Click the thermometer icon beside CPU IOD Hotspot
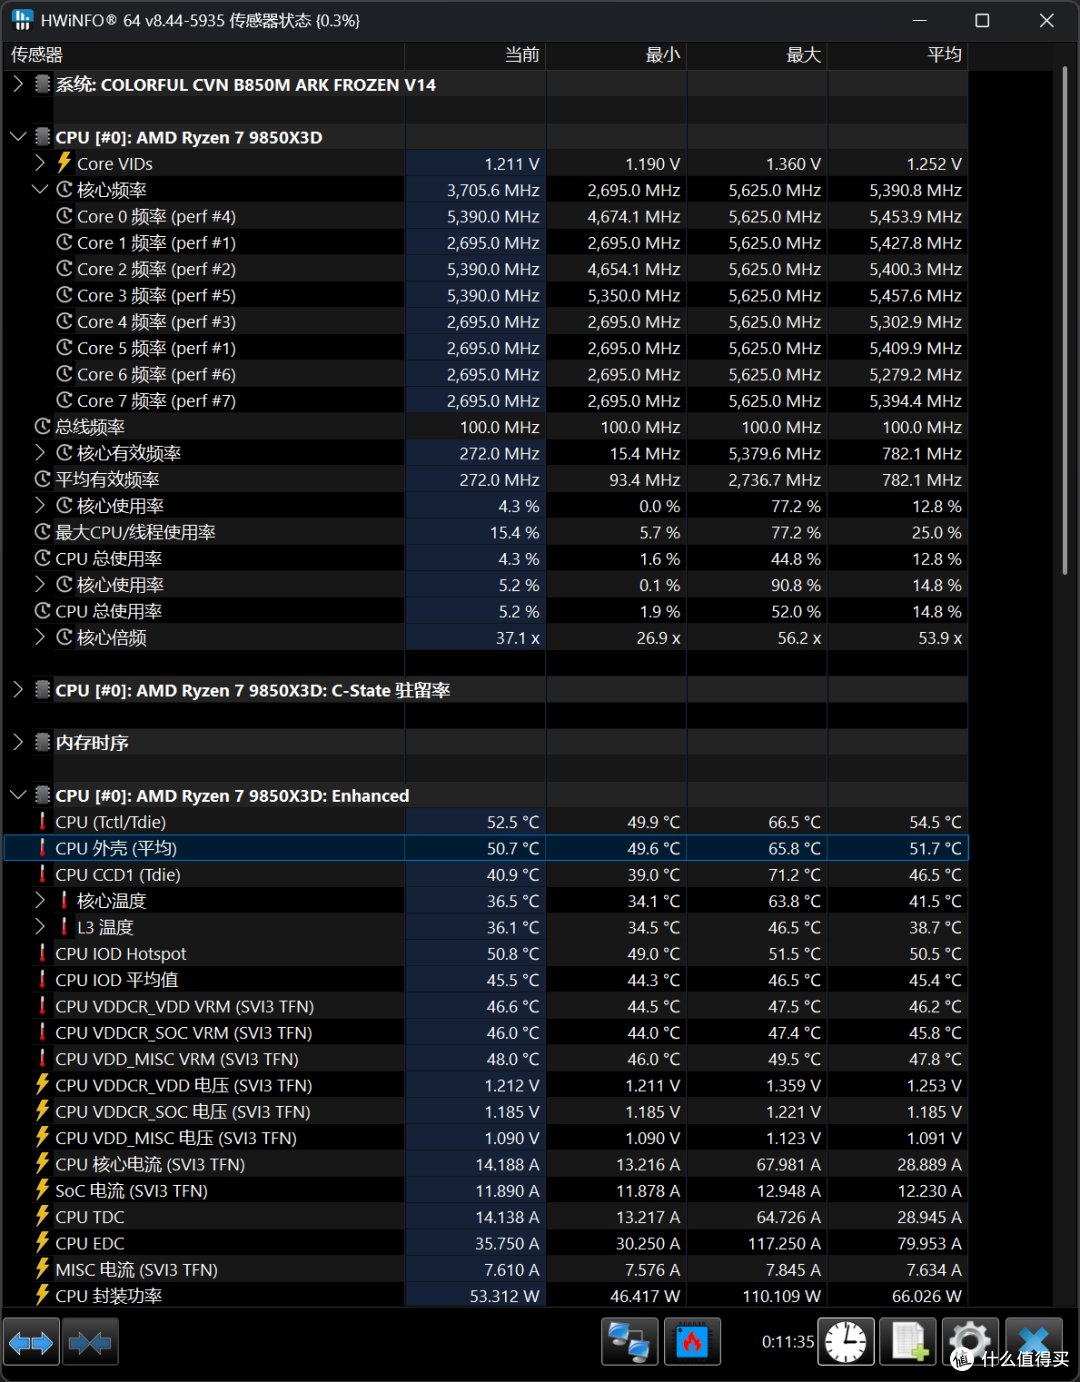 (x=42, y=953)
